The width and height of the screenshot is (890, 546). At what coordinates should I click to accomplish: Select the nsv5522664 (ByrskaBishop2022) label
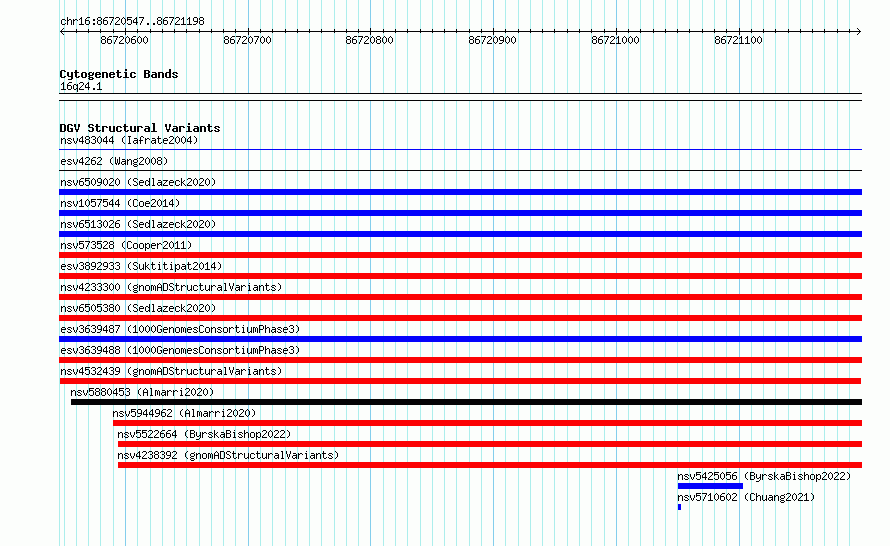point(204,434)
